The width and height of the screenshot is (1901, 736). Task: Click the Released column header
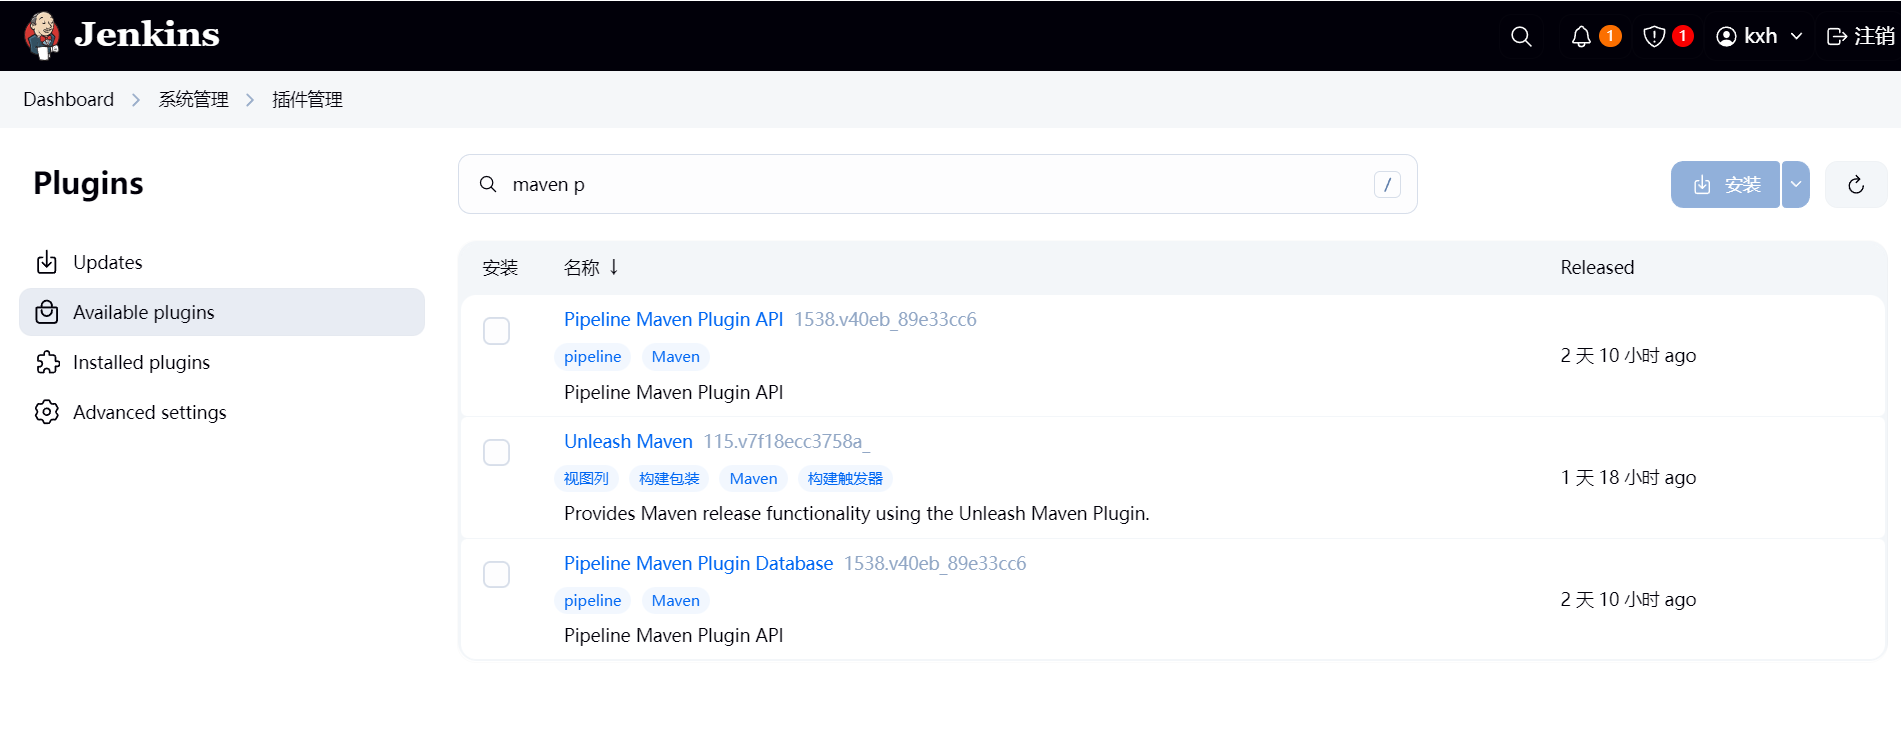tap(1597, 267)
